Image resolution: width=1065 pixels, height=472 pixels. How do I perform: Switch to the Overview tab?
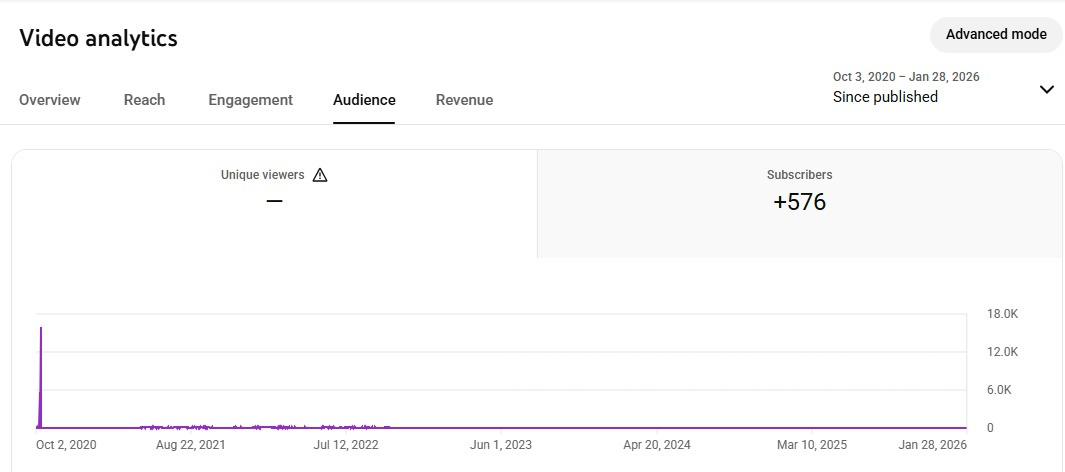click(50, 100)
